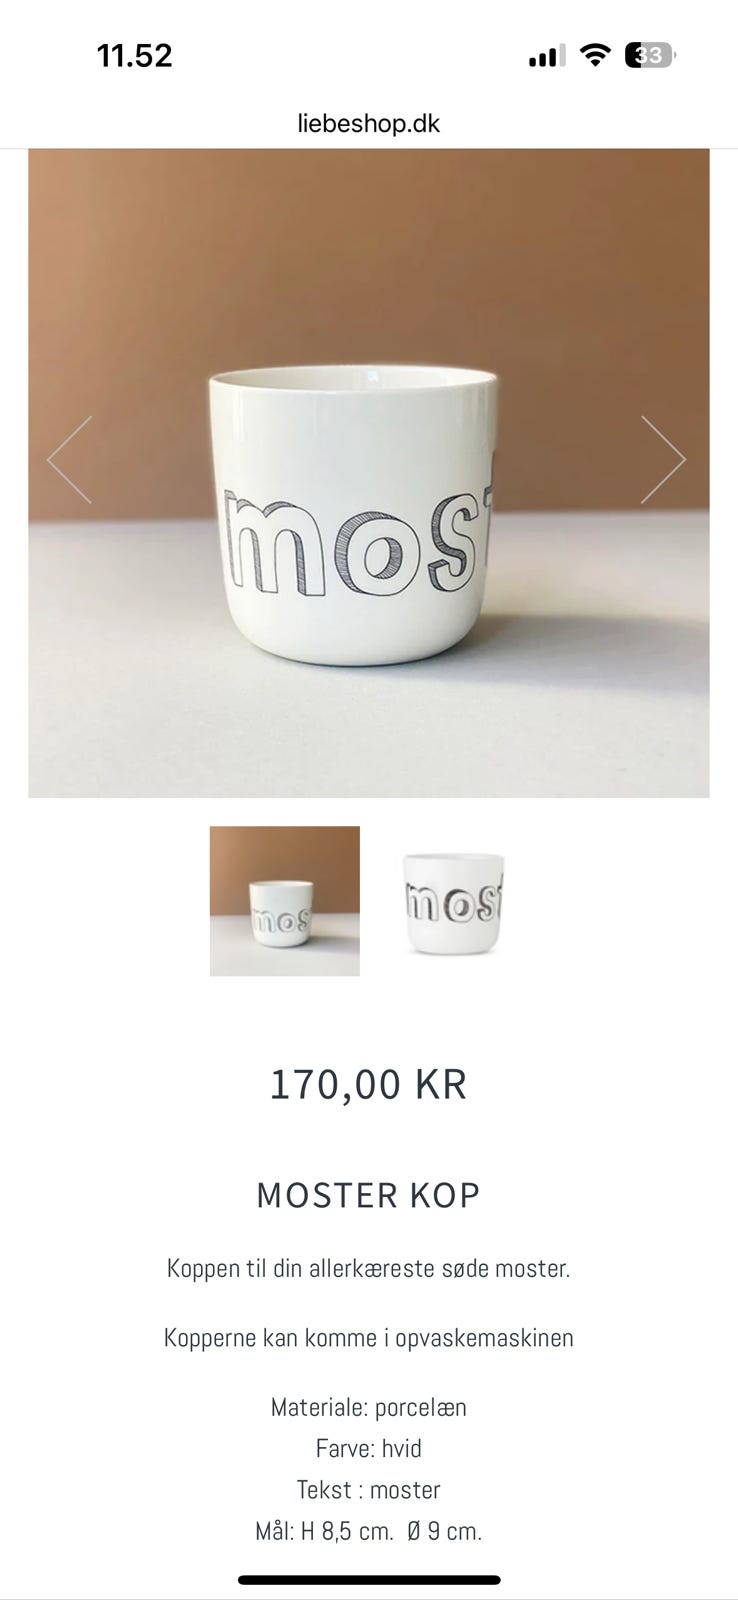Show the next product image arrow

point(663,460)
